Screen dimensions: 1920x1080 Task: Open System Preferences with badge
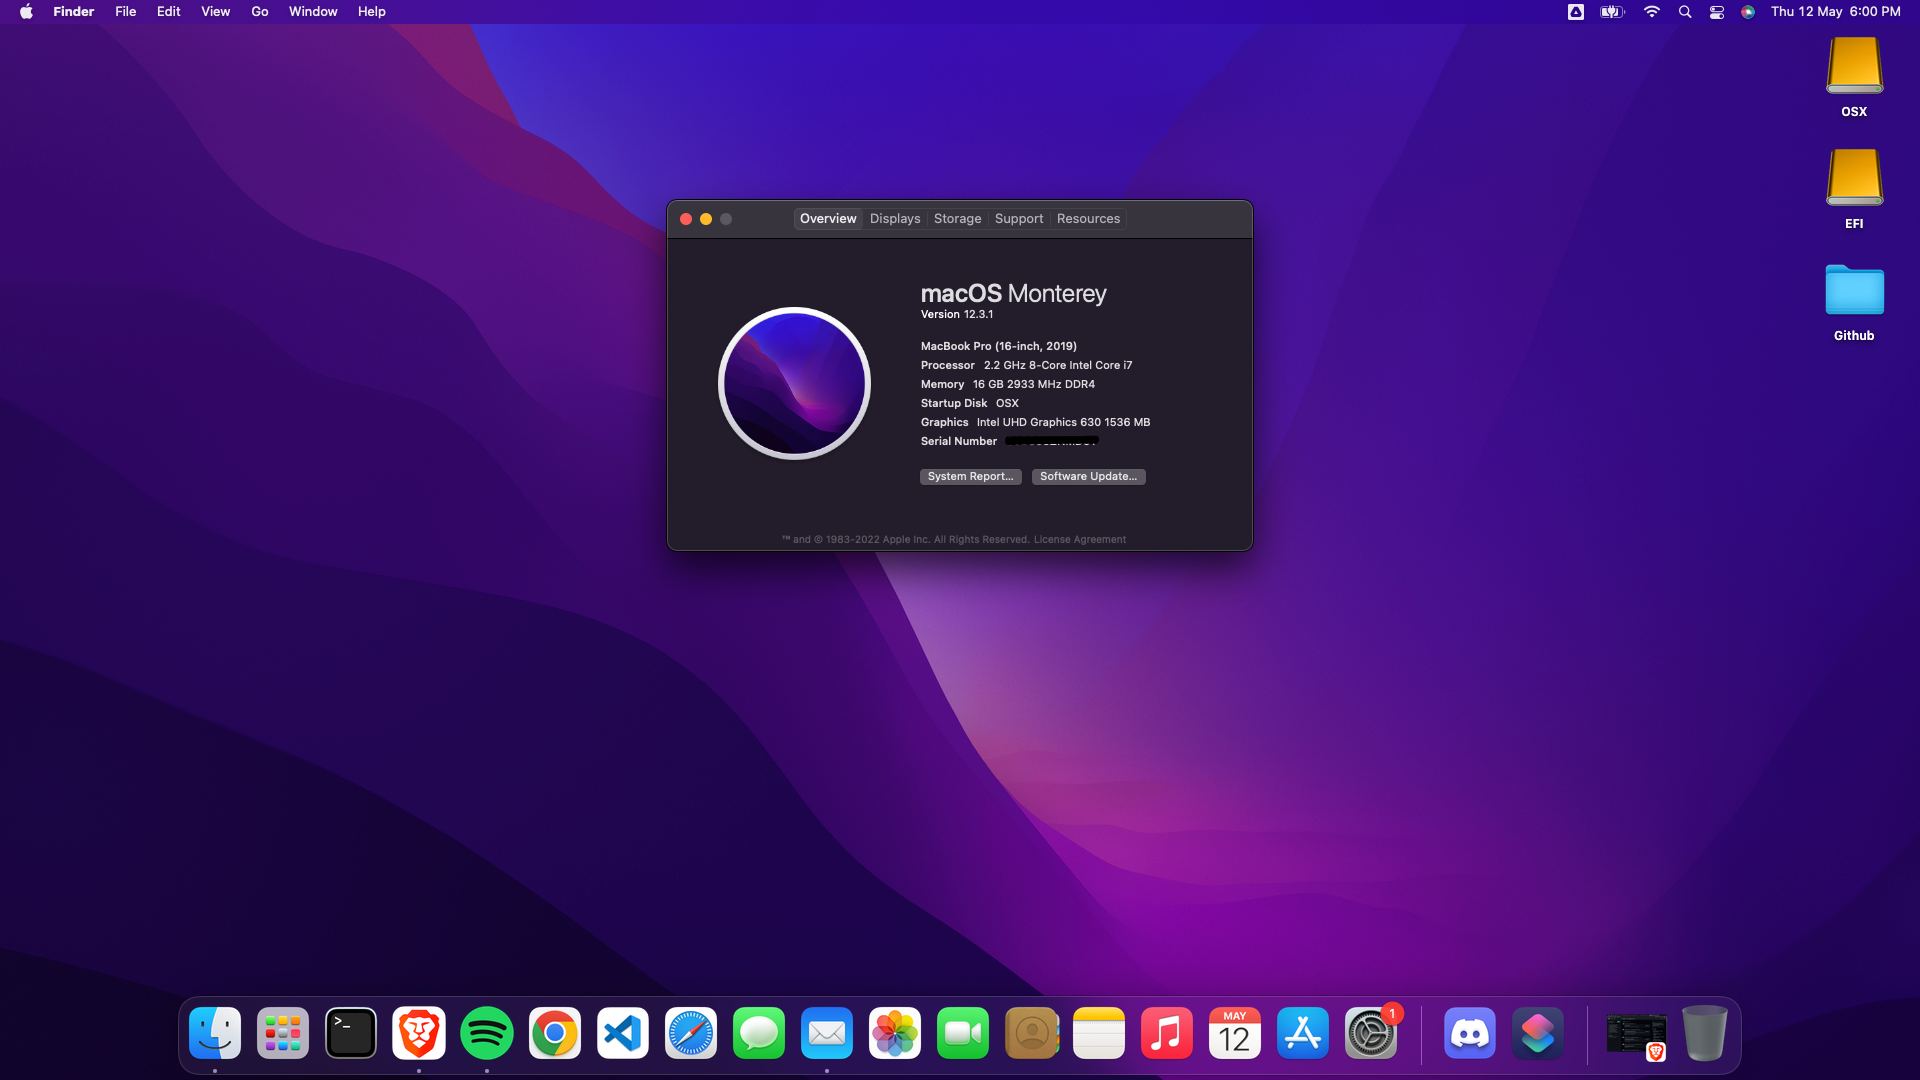tap(1370, 1033)
